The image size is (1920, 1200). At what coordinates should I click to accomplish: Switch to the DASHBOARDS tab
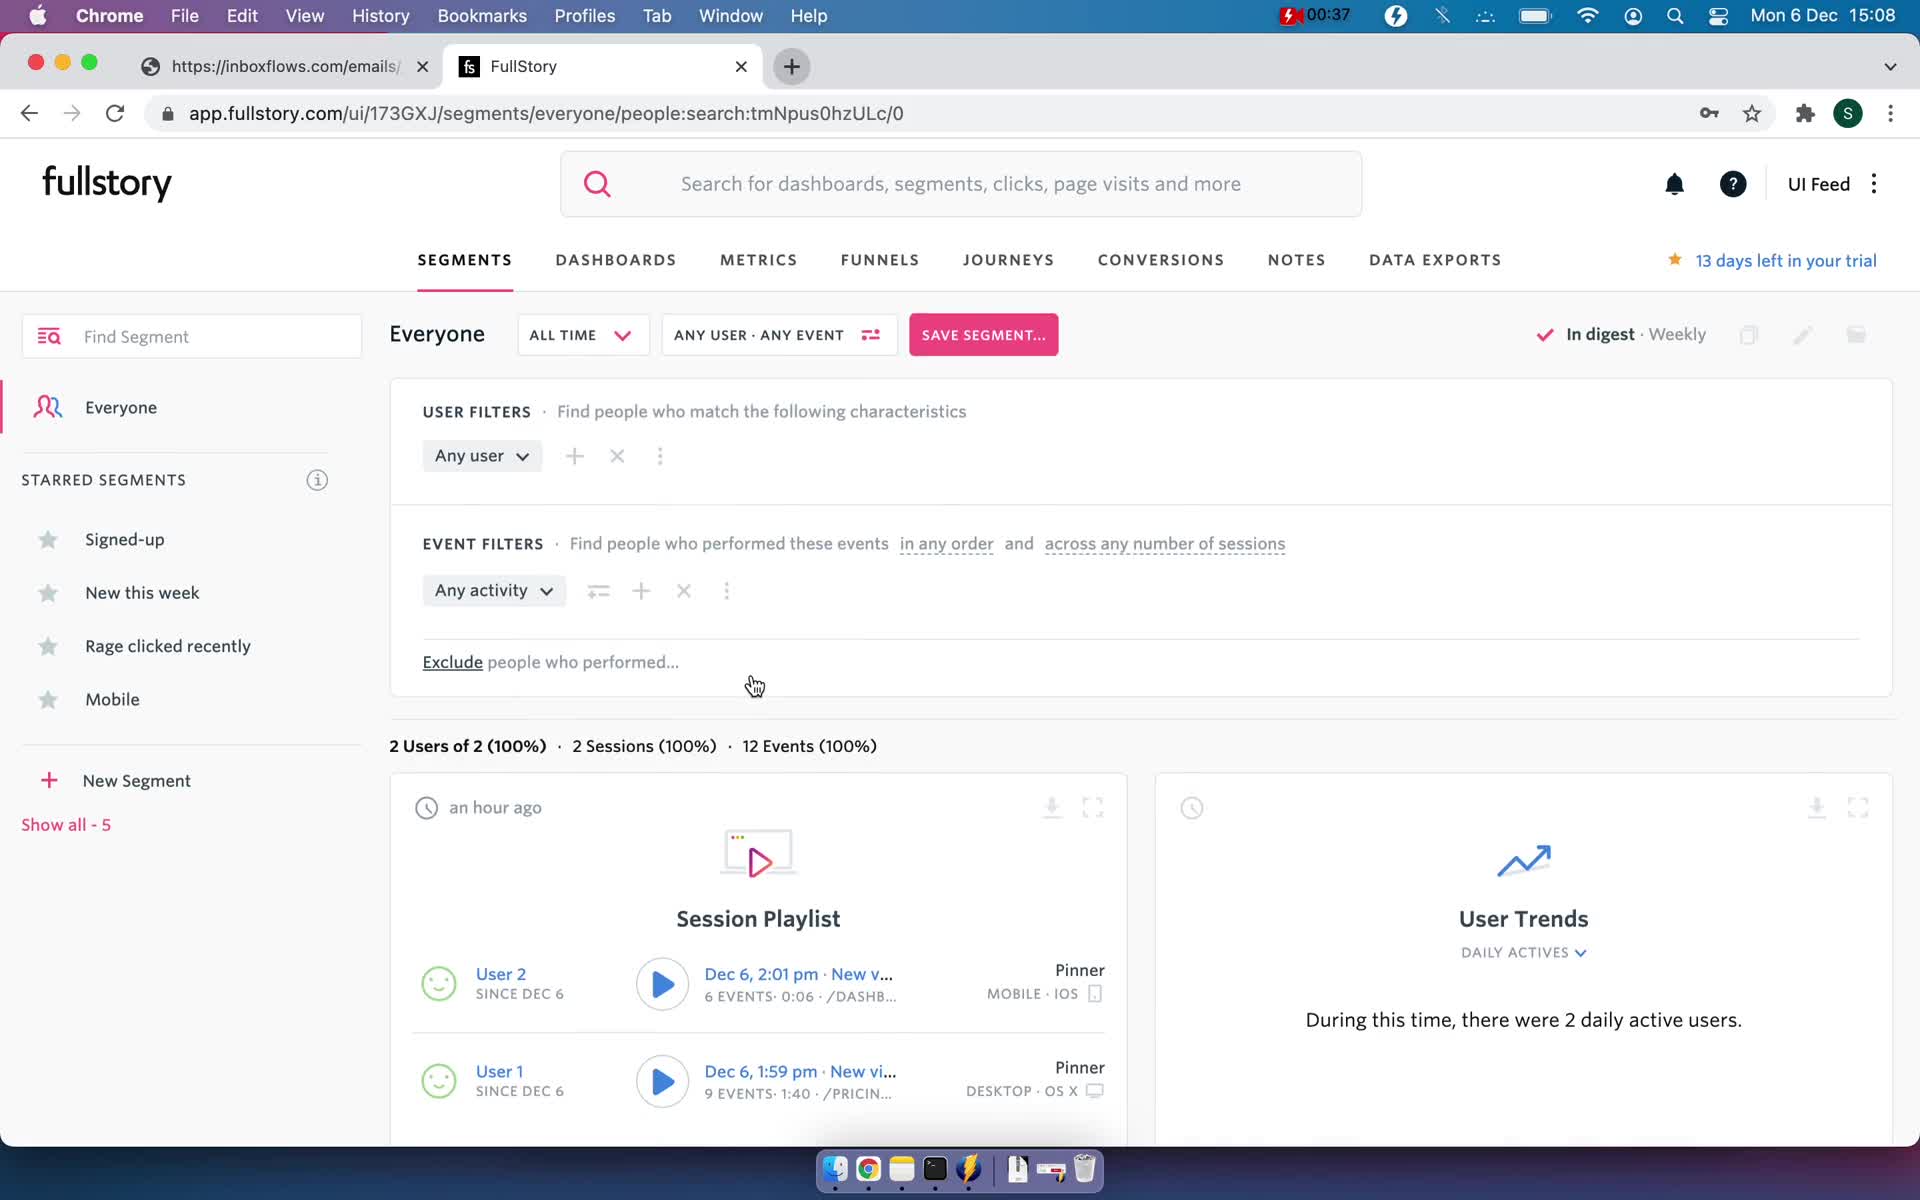point(616,260)
